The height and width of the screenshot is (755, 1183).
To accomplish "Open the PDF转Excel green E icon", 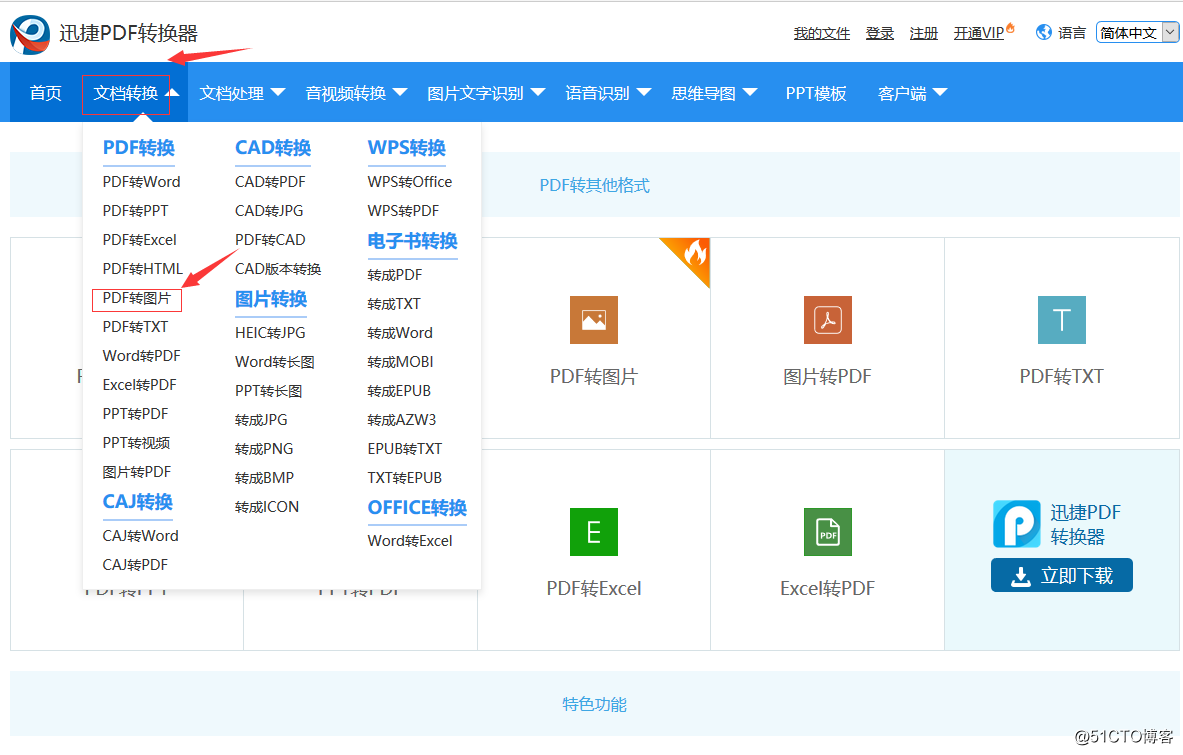I will (594, 532).
